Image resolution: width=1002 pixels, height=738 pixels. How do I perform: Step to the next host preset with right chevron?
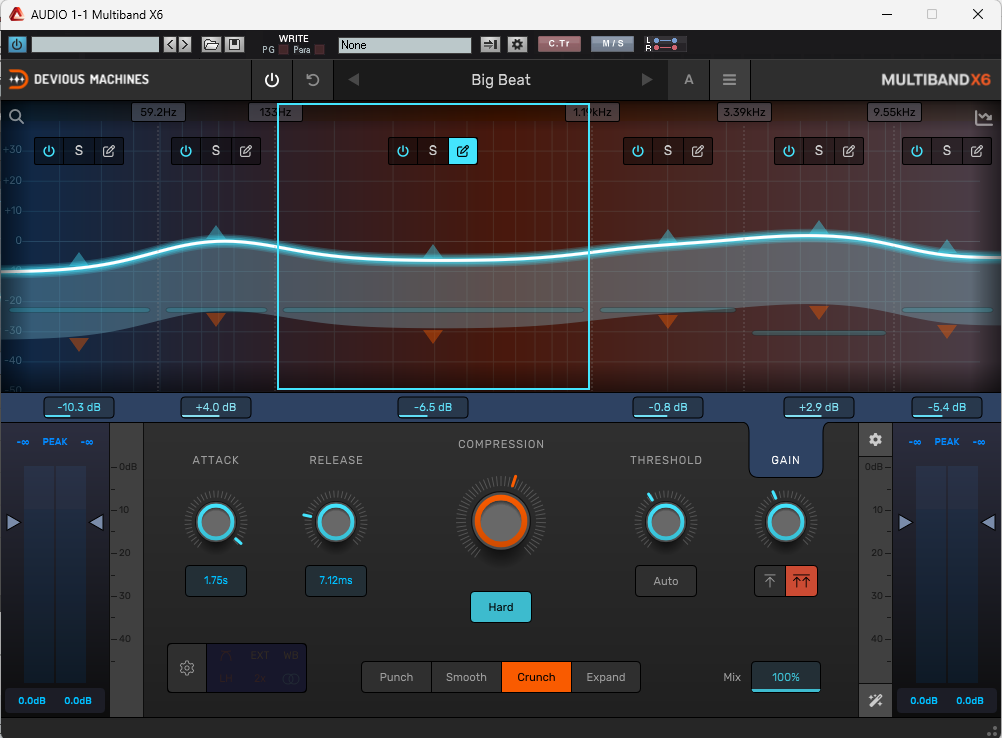click(185, 44)
